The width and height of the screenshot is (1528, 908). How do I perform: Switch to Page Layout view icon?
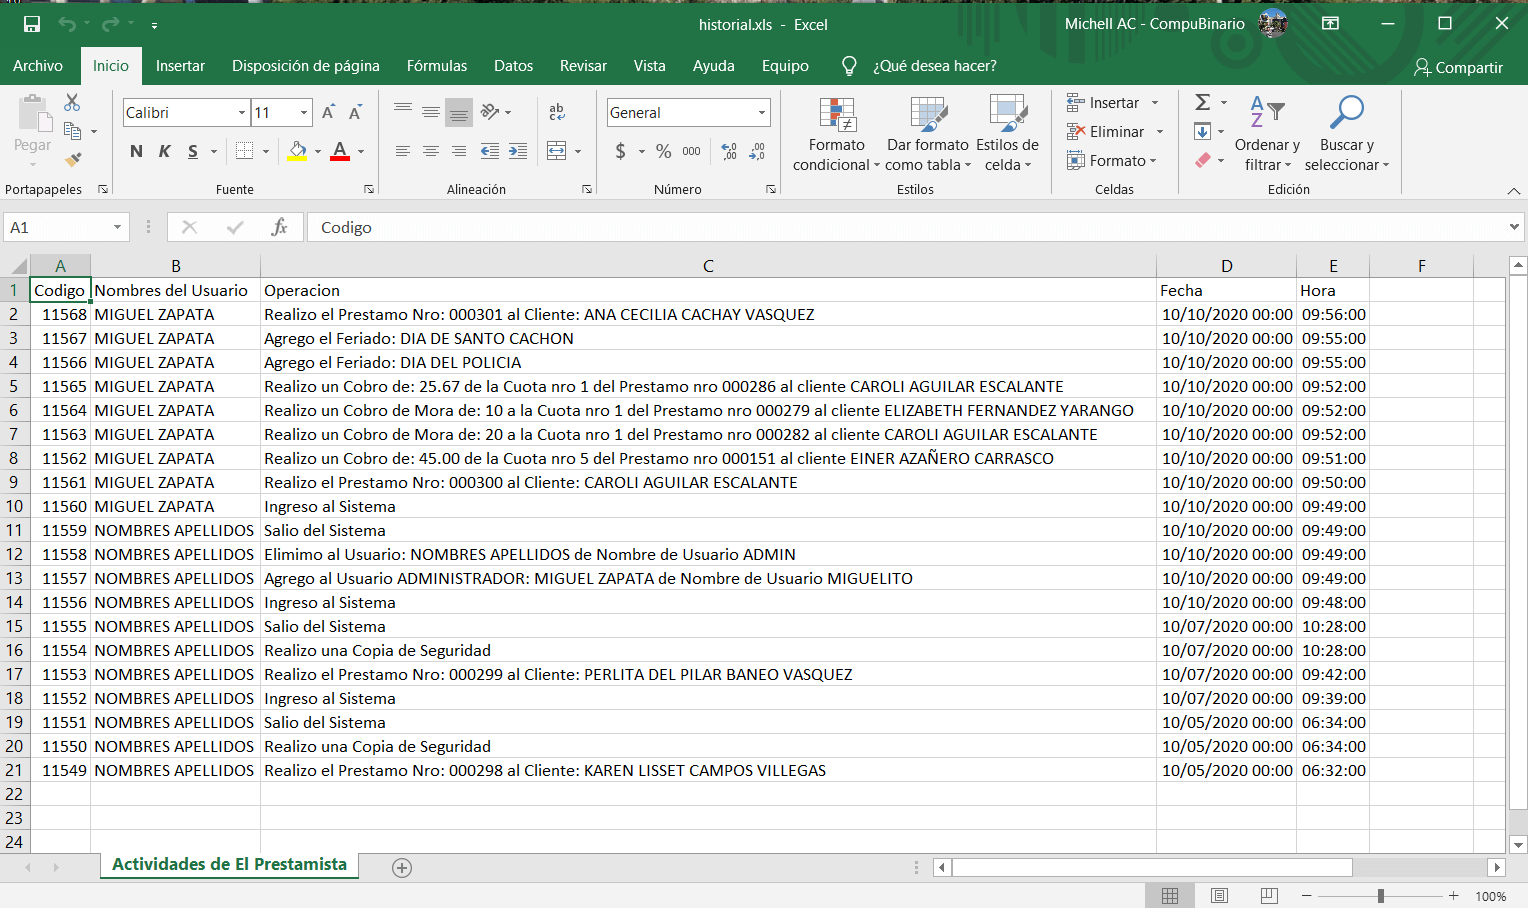point(1219,896)
